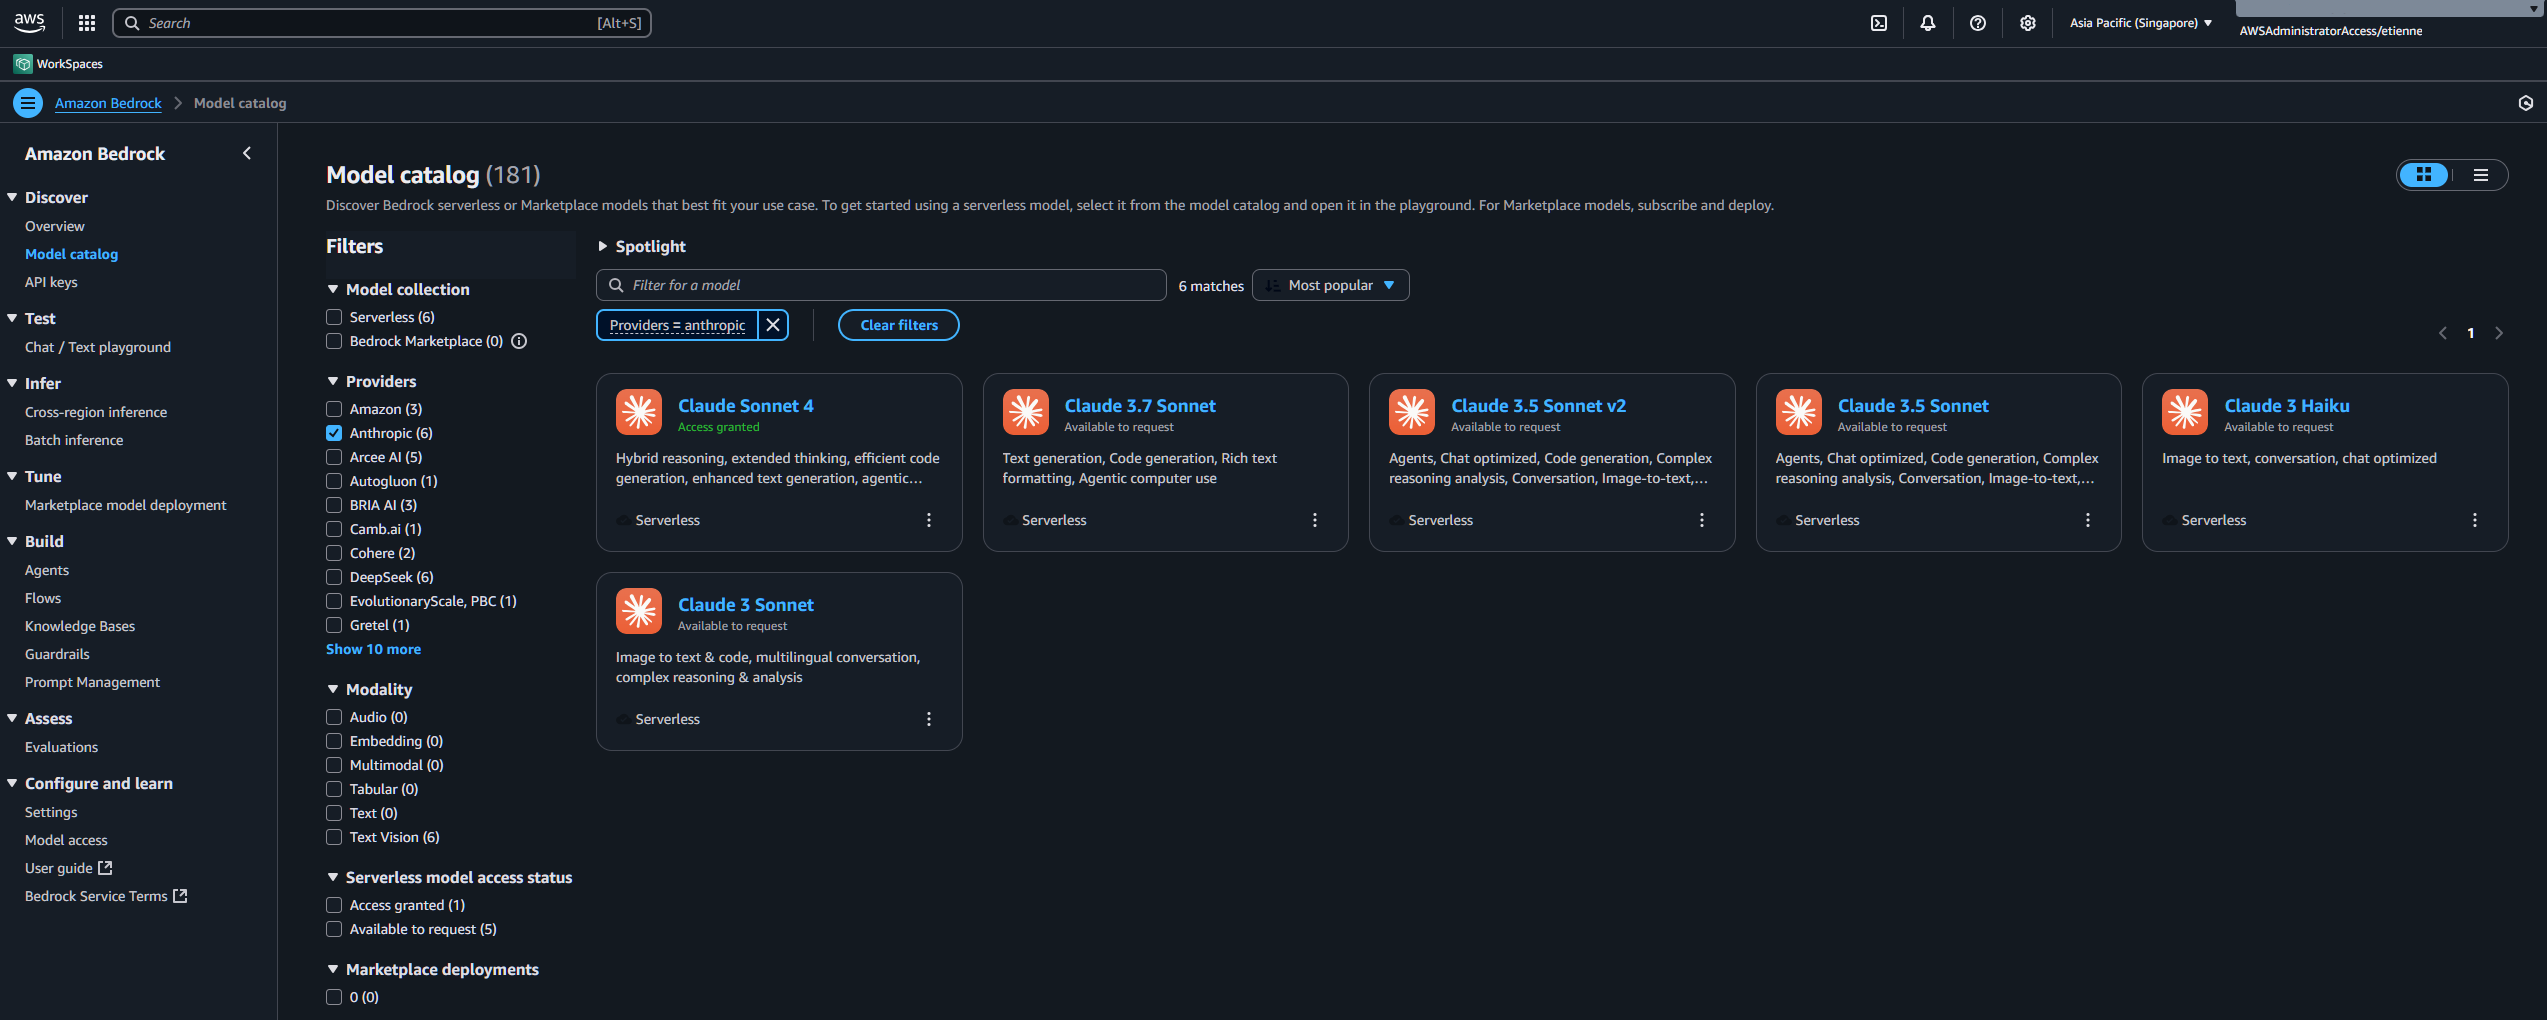Check the Access granted status filter
The width and height of the screenshot is (2547, 1020).
click(x=334, y=905)
